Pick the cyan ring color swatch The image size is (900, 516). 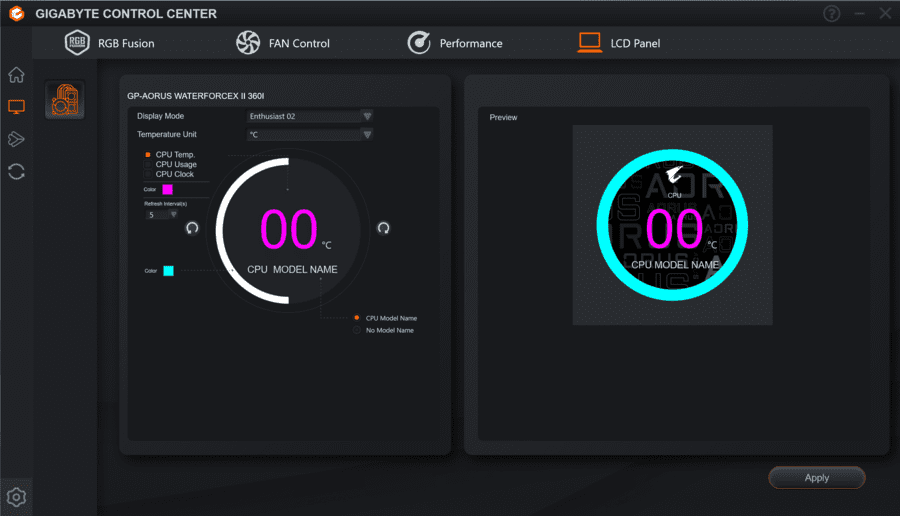[168, 271]
